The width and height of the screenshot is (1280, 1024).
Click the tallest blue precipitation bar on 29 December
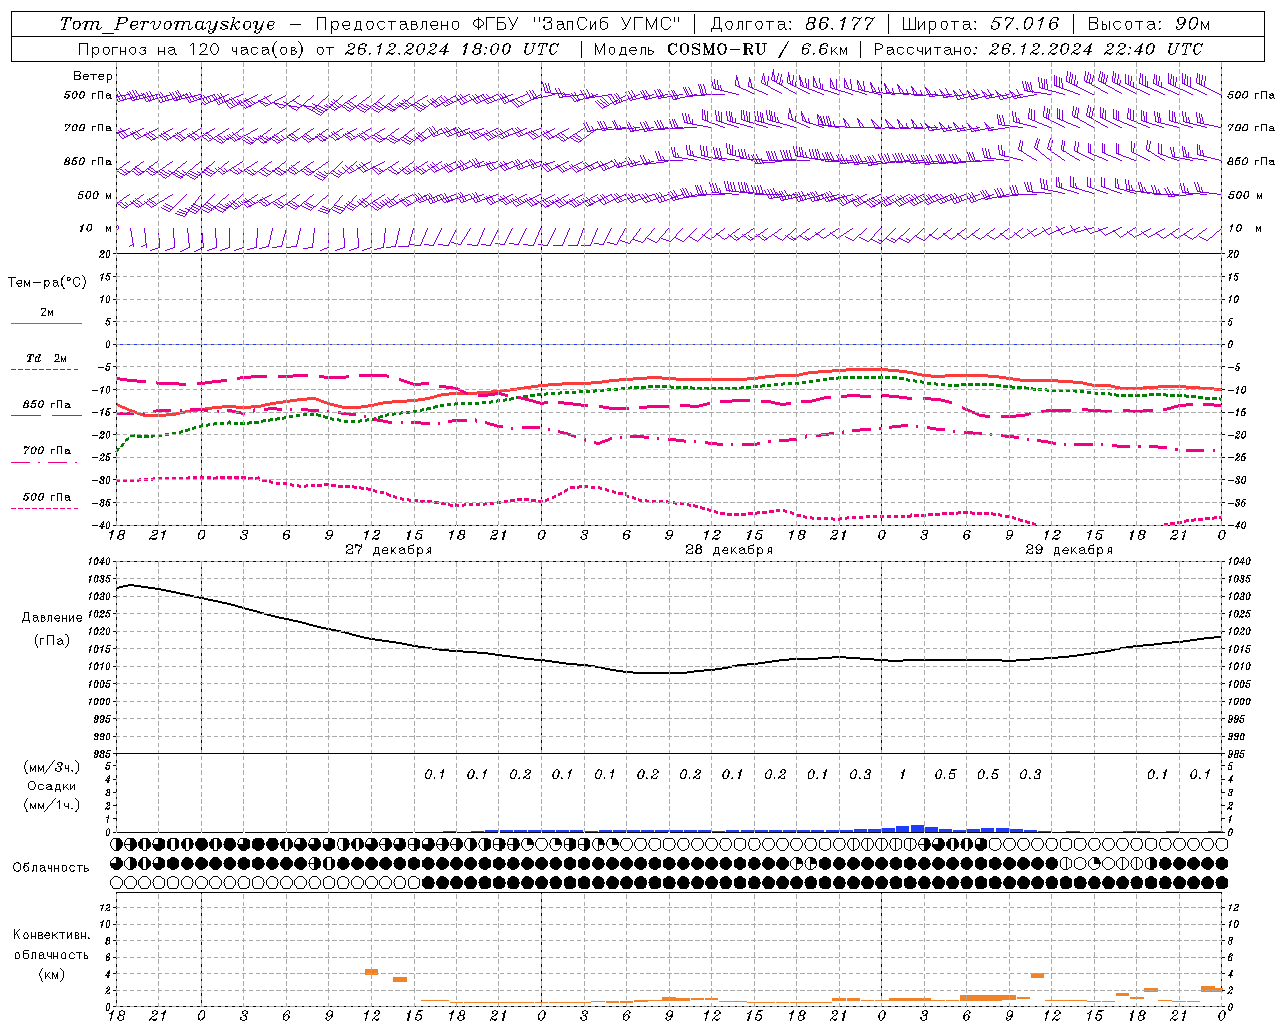[x=917, y=828]
